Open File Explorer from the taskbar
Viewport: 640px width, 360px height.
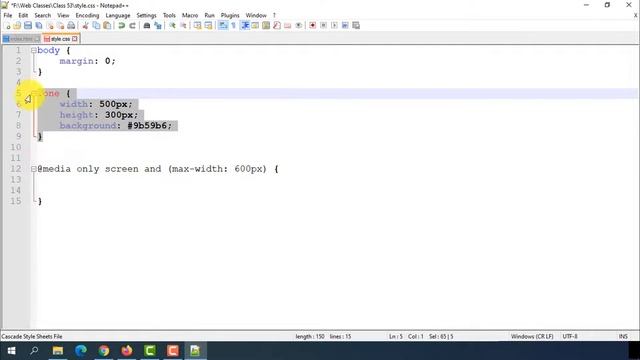pyautogui.click(x=58, y=351)
